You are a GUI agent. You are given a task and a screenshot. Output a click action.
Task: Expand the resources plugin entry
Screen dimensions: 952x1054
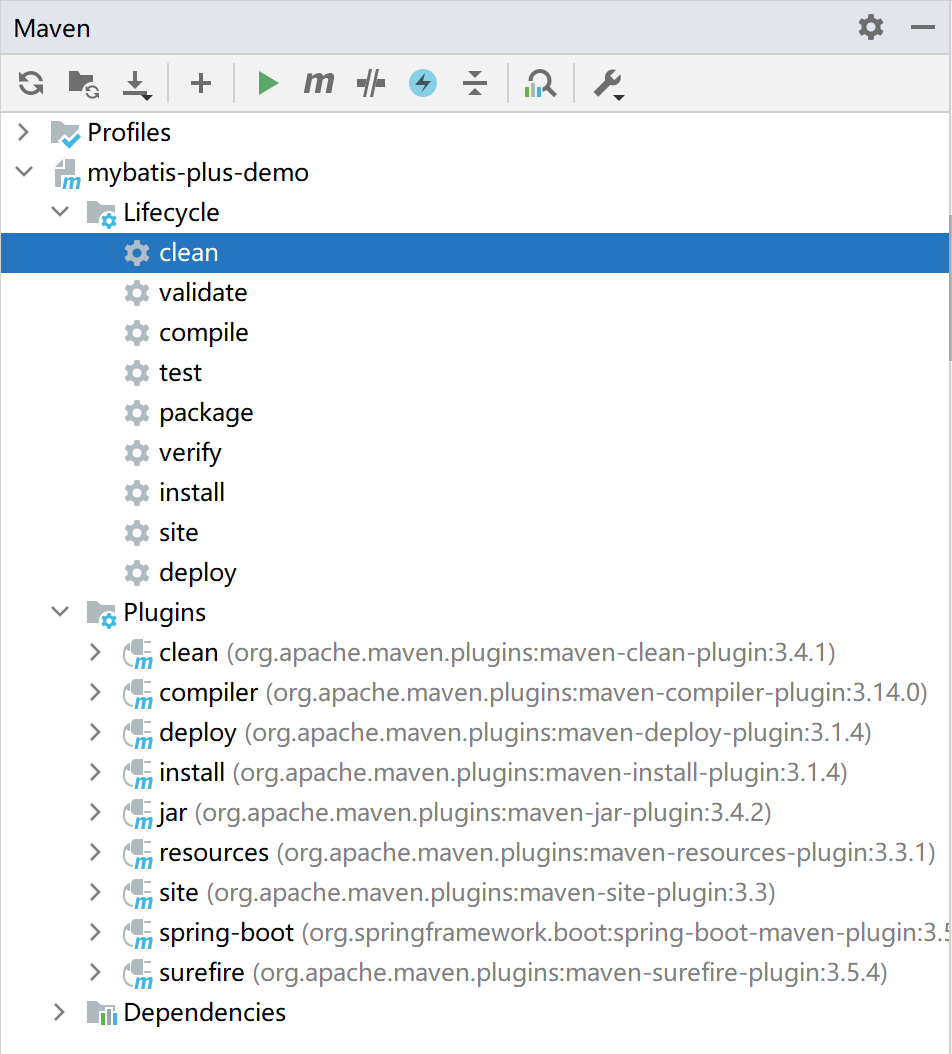coord(95,852)
